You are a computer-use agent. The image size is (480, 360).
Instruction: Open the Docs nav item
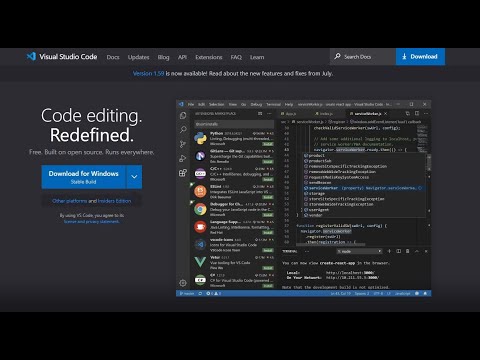[113, 57]
